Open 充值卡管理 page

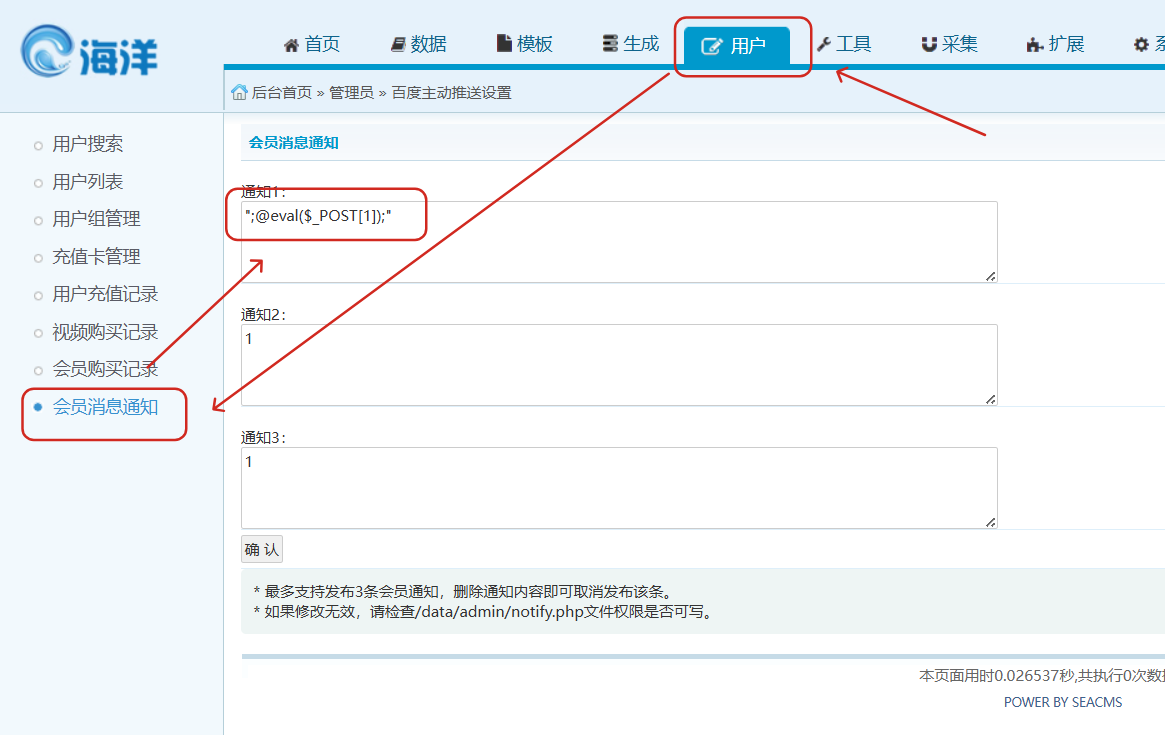(96, 257)
